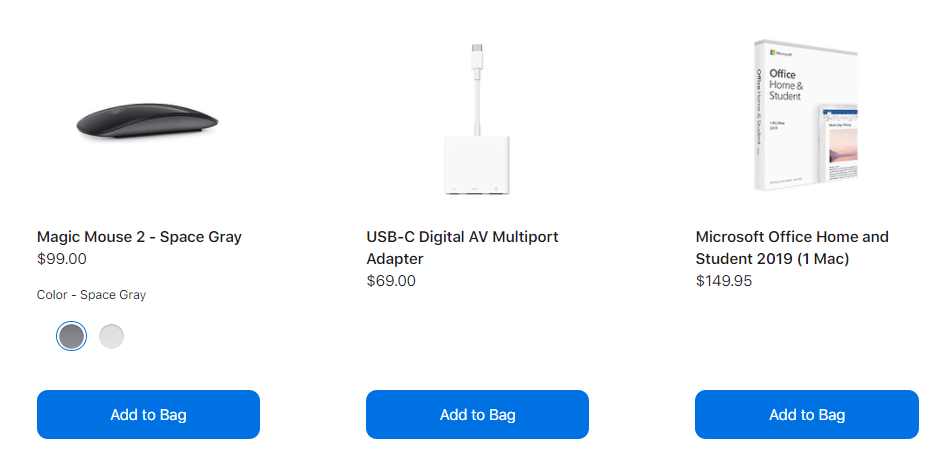This screenshot has height=465, width=952.
Task: Open the Magic Mouse 2 - Space Gray title link
Action: click(x=139, y=237)
